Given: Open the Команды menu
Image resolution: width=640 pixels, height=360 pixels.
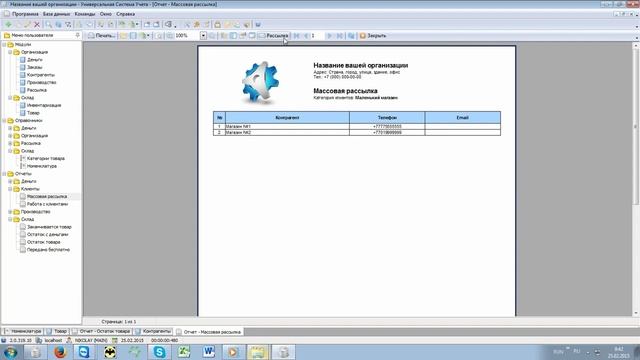Looking at the screenshot, I should (x=85, y=14).
